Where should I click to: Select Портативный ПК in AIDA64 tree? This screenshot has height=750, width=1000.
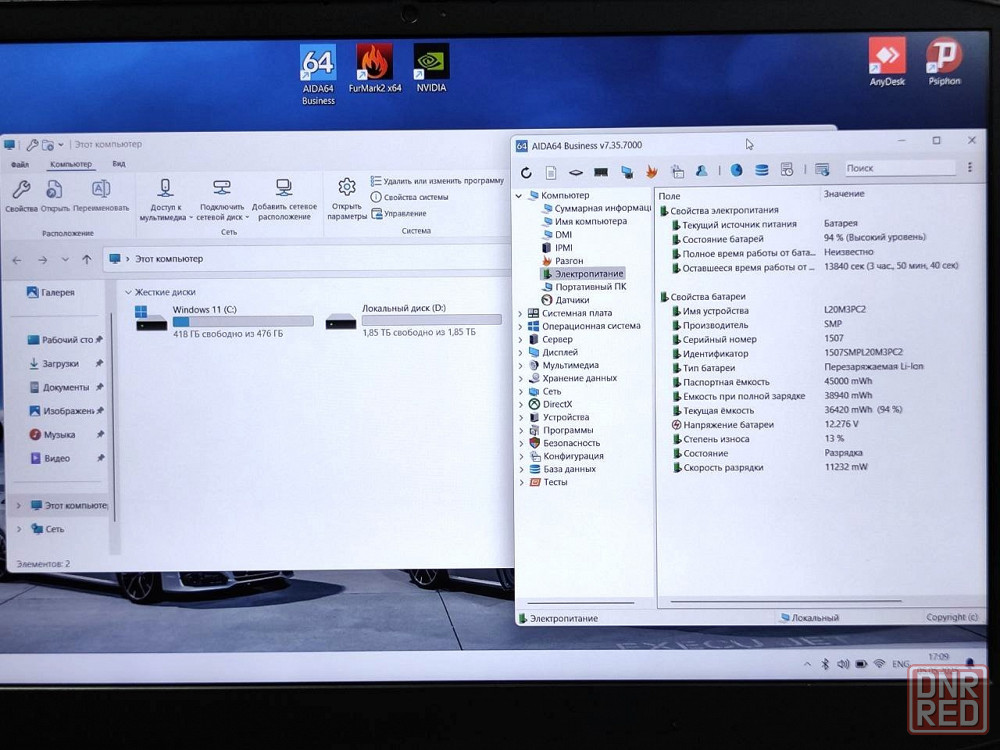click(584, 287)
